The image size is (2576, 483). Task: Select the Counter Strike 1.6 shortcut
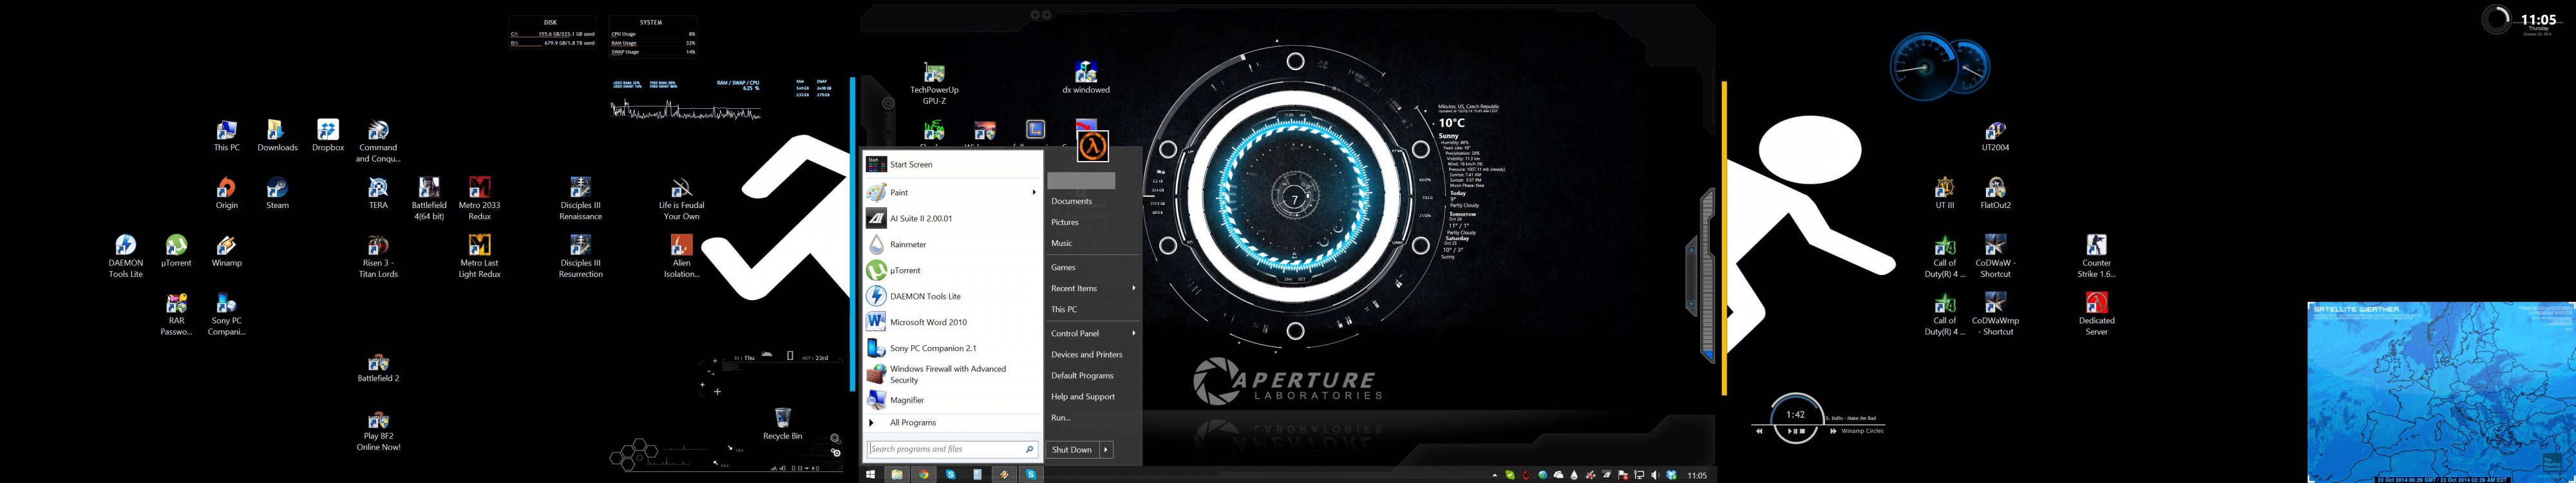2096,256
